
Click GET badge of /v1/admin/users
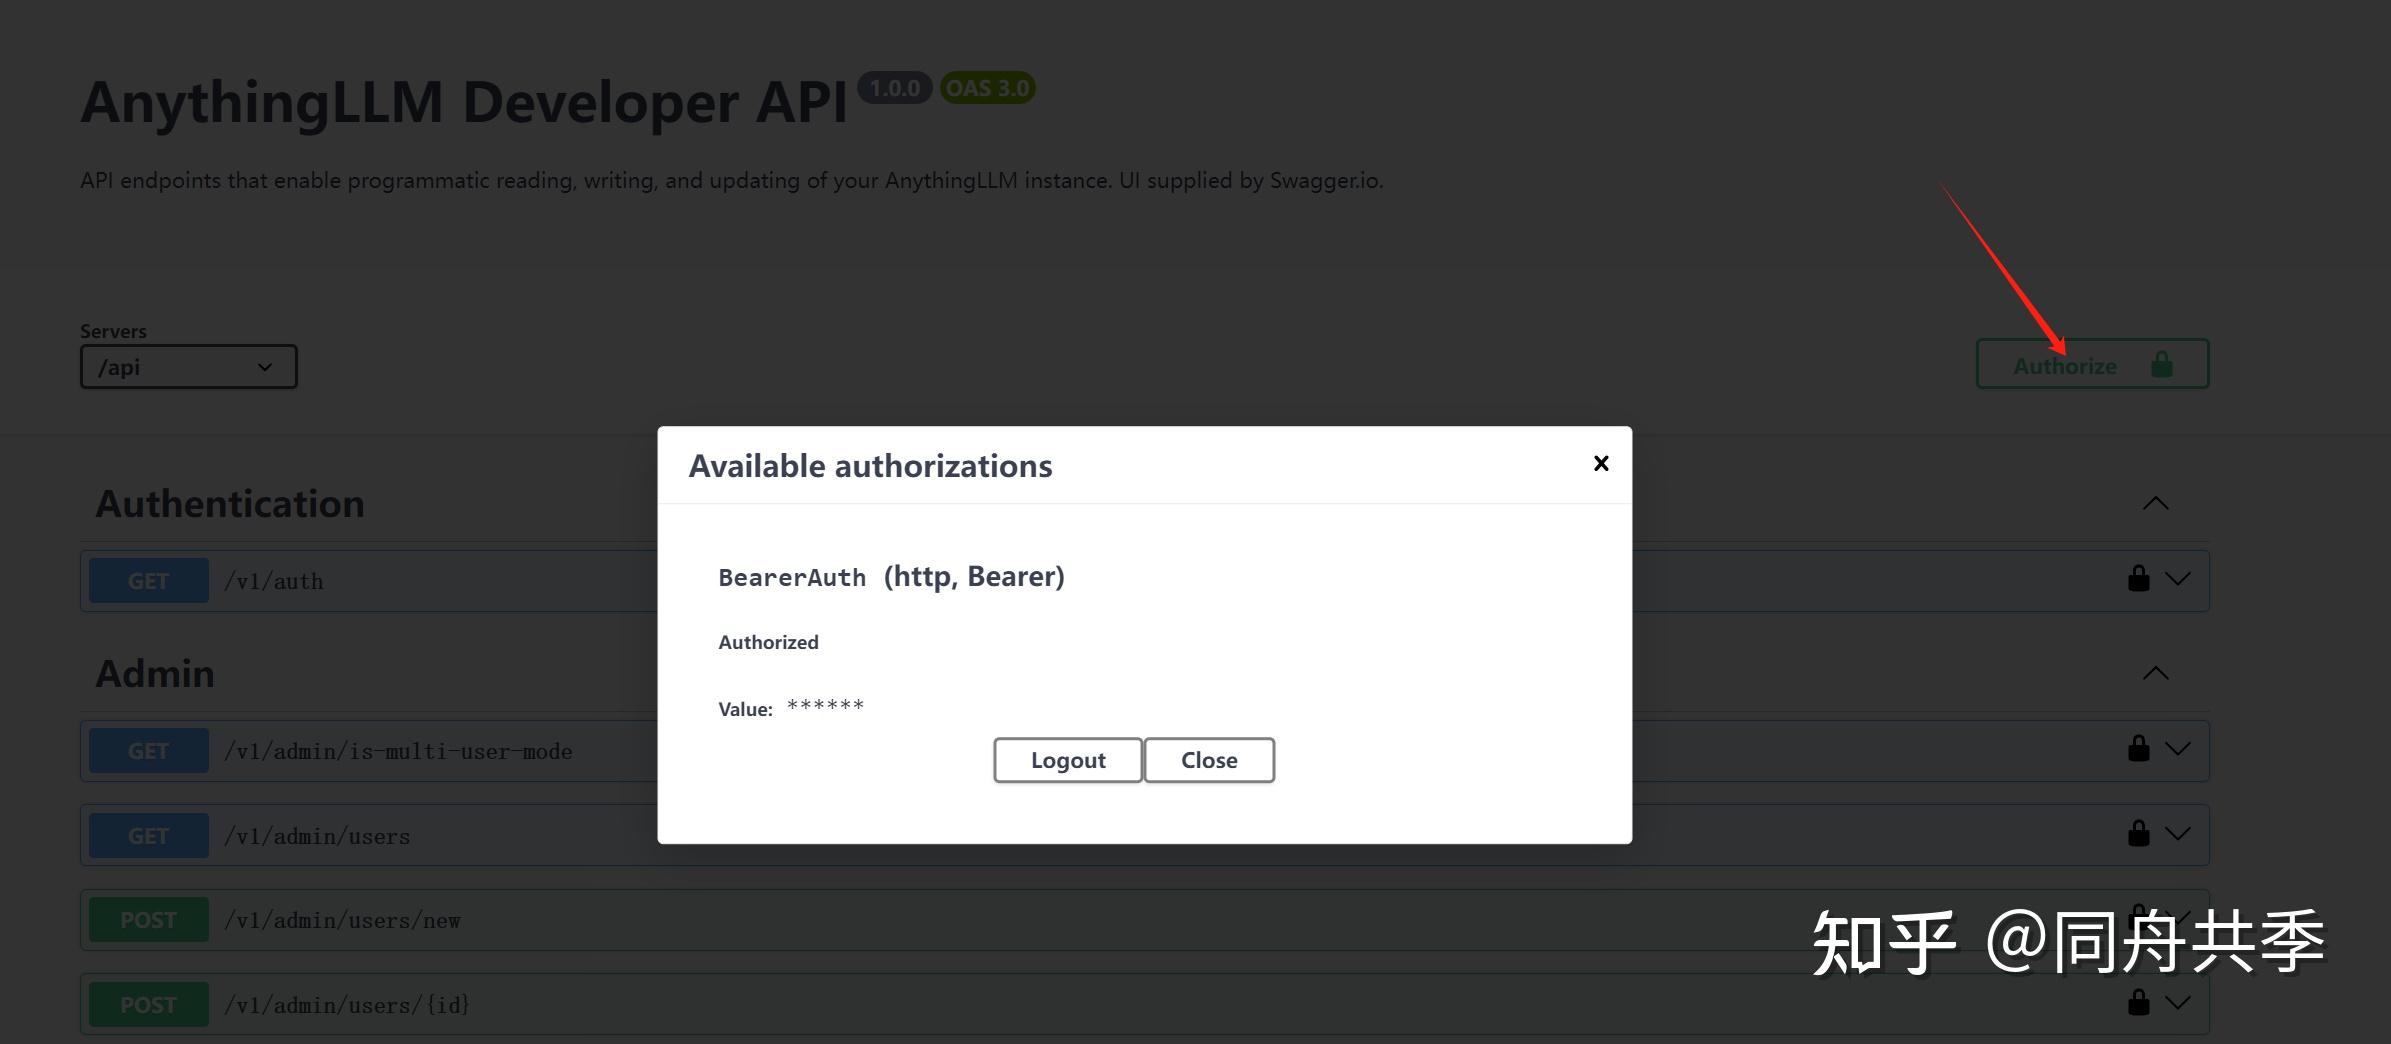[149, 836]
